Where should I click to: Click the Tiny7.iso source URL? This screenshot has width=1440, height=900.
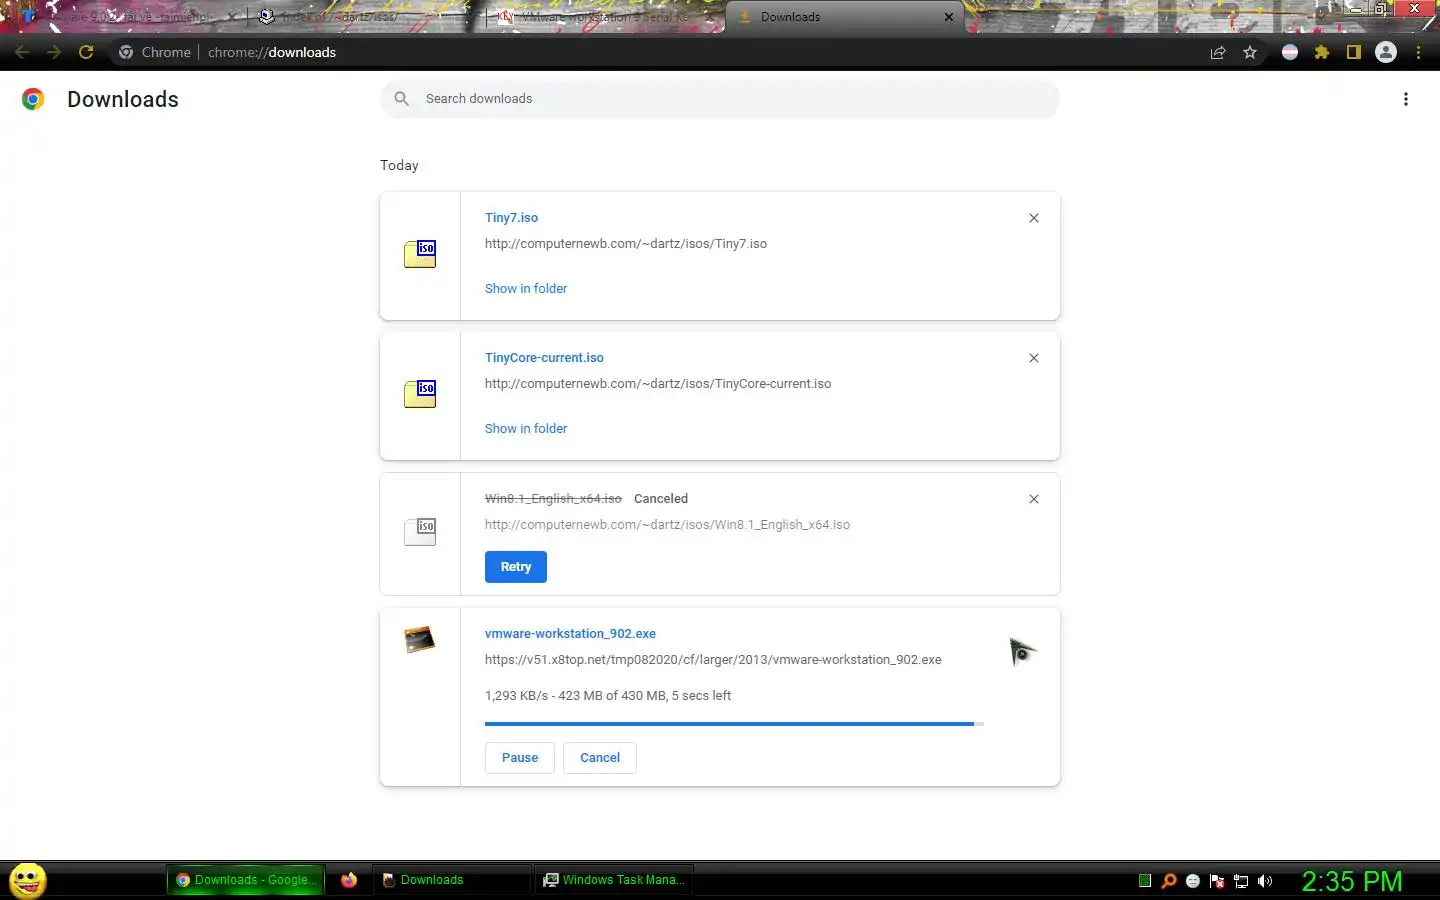[x=626, y=243]
